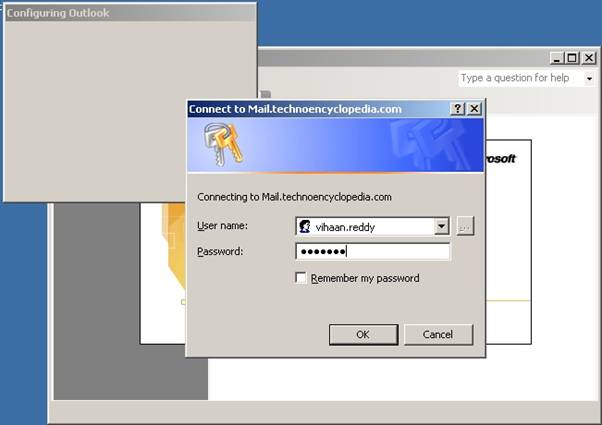Click the Configuring Outlook title bar
This screenshot has height=425, width=602.
pos(130,13)
